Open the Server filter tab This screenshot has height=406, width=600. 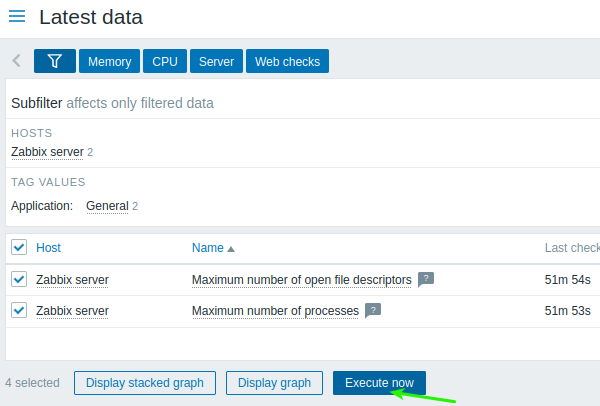coord(216,61)
